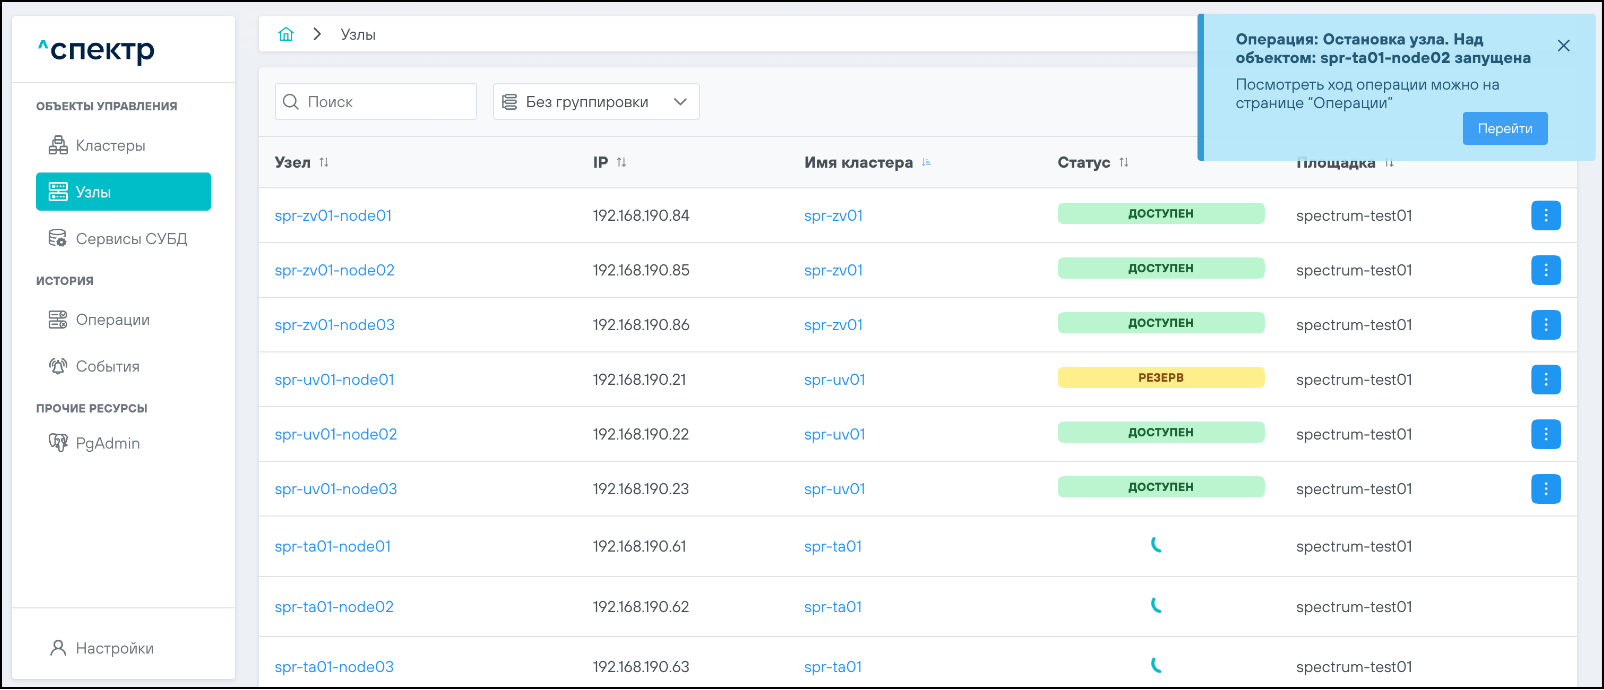Open PgAdmin from sidebar
The image size is (1604, 690).
click(107, 443)
